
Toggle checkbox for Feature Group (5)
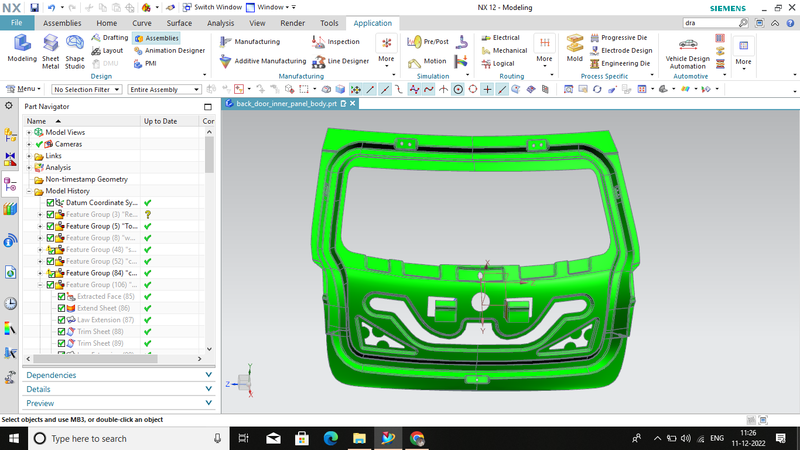(50, 226)
